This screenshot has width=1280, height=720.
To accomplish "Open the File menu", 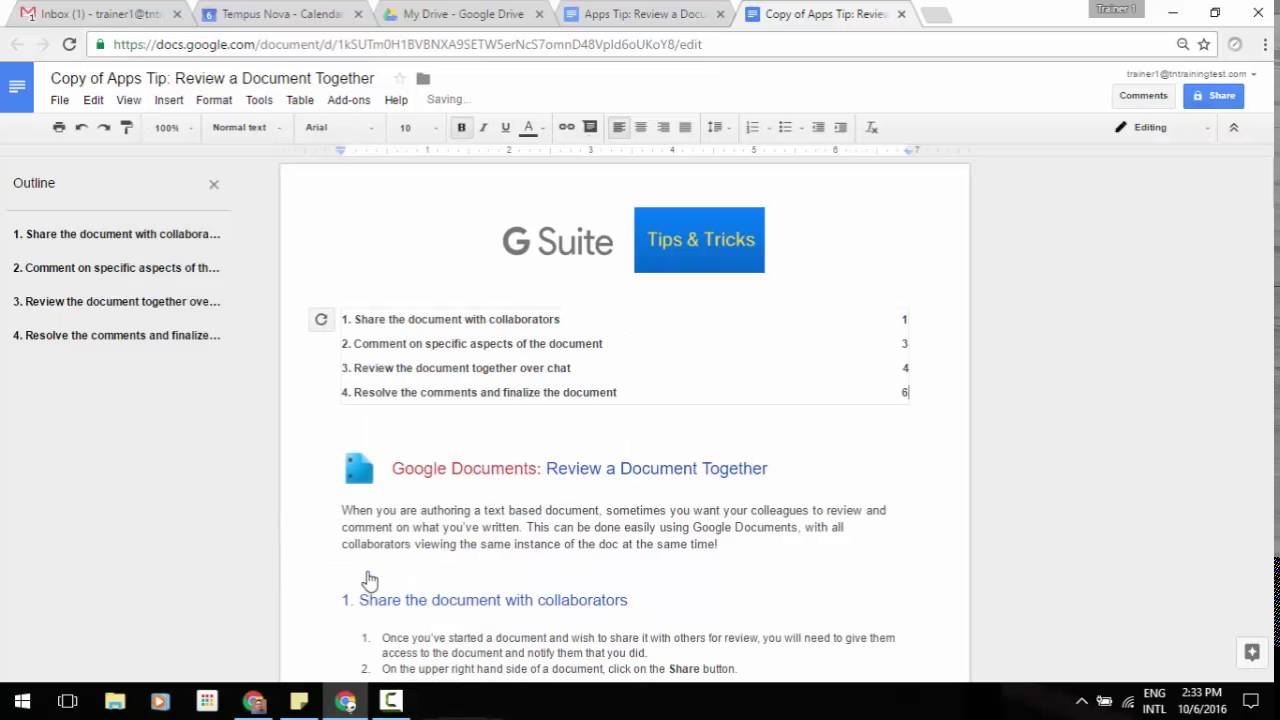I will point(60,100).
